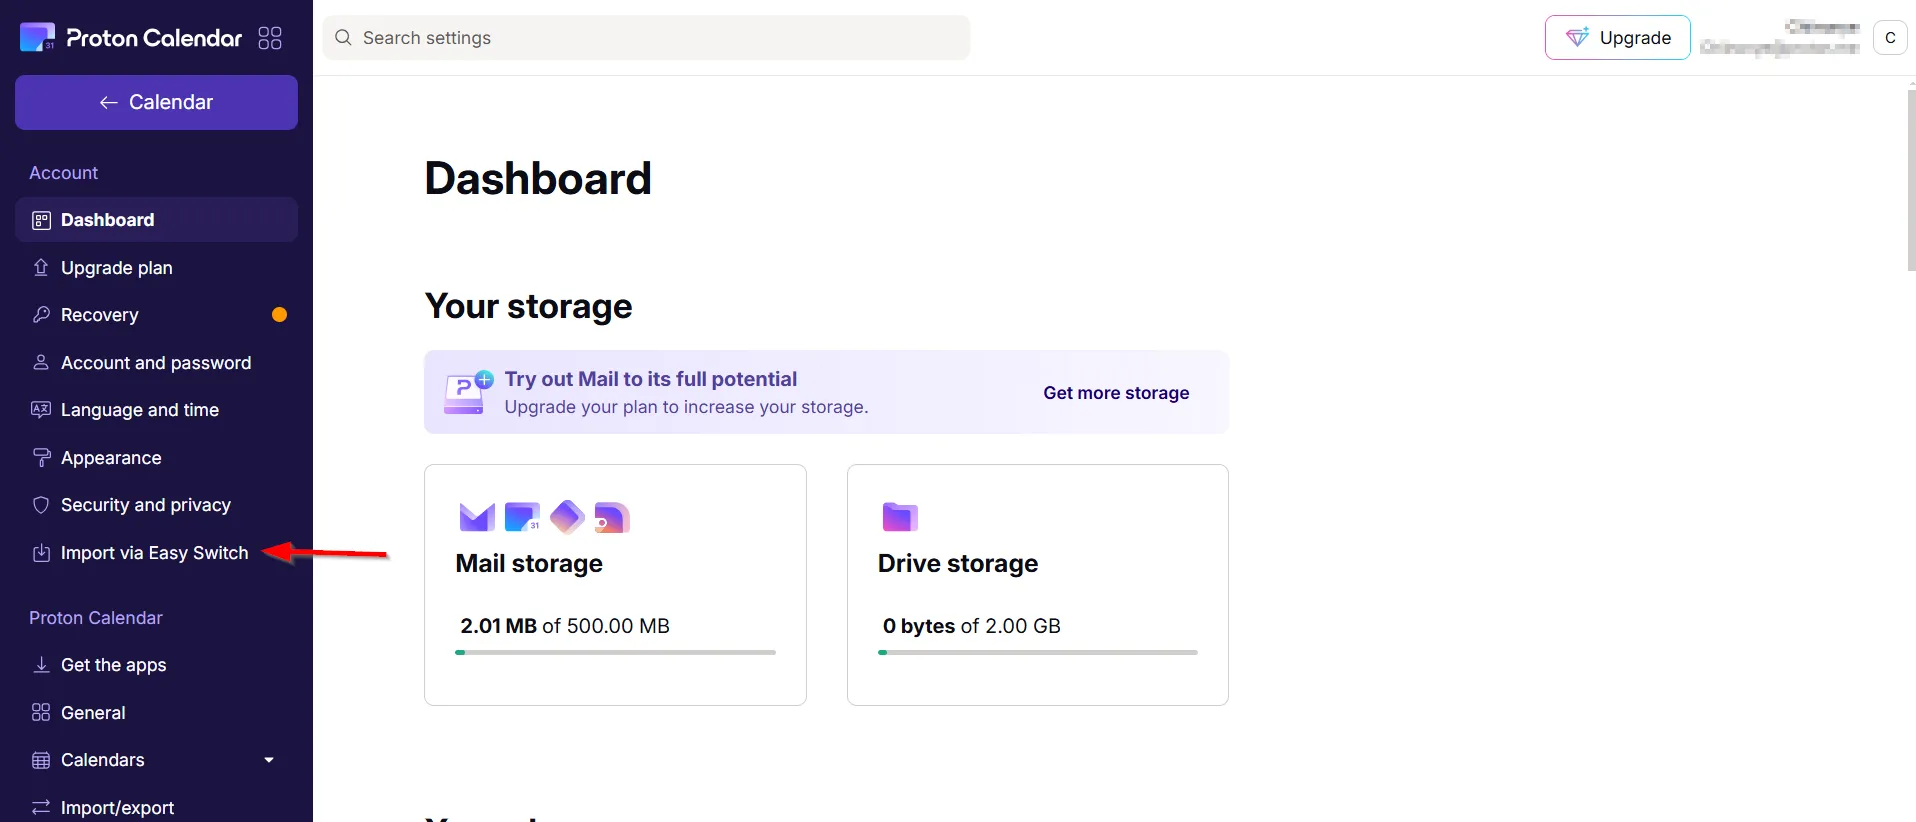This screenshot has width=1916, height=822.
Task: Open Security and privacy settings
Action: click(156, 505)
